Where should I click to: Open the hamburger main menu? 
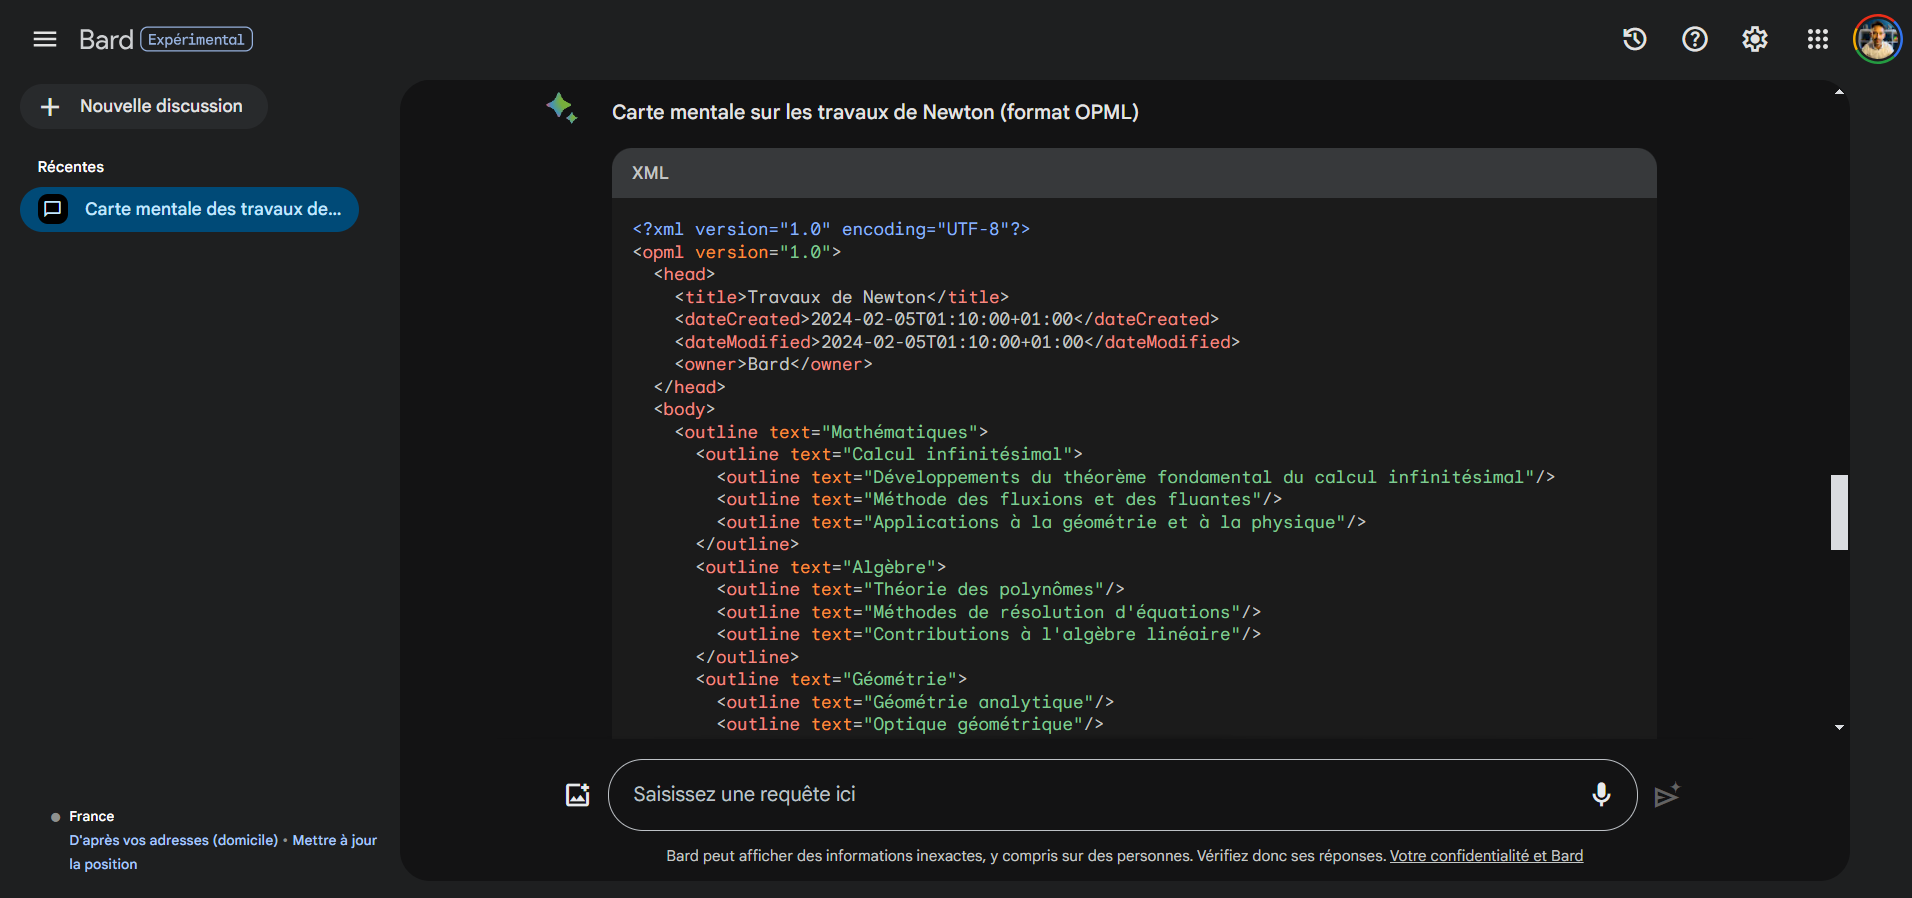click(x=45, y=39)
